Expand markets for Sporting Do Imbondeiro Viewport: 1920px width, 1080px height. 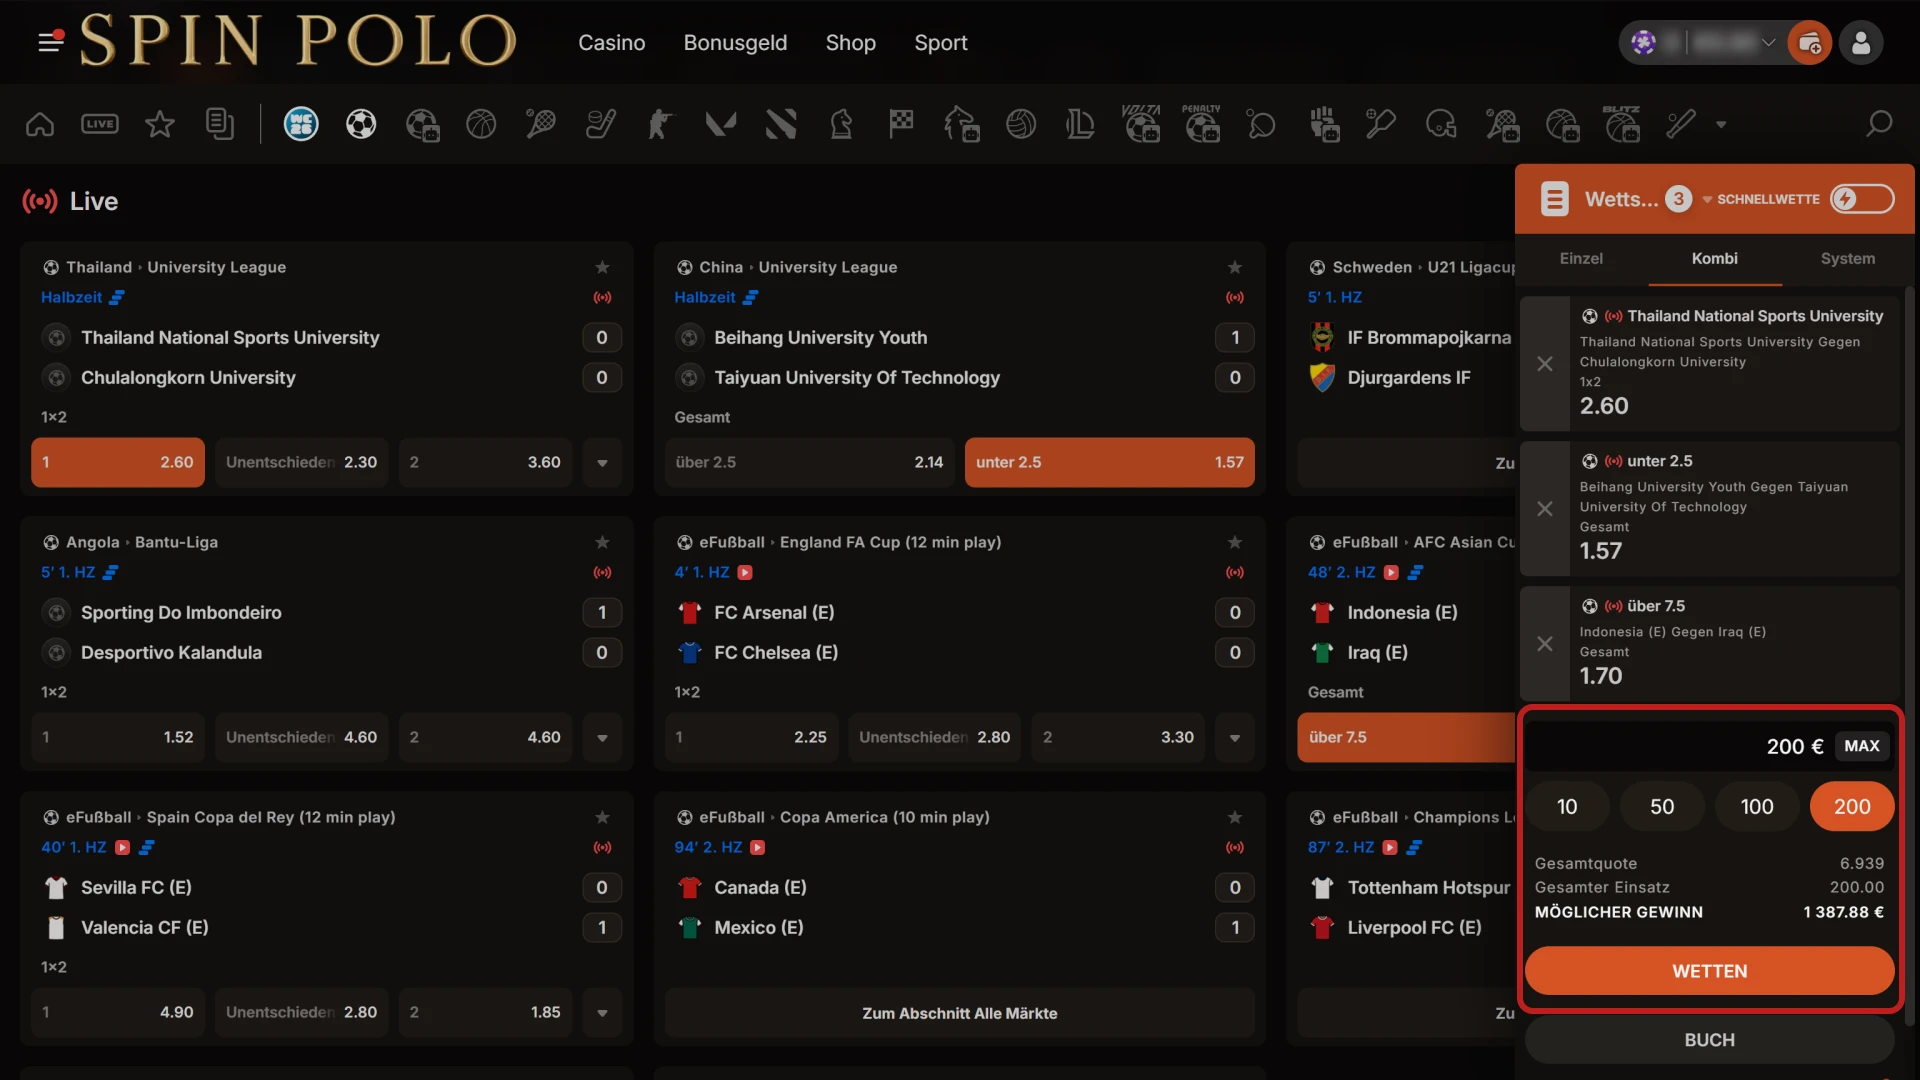602,737
